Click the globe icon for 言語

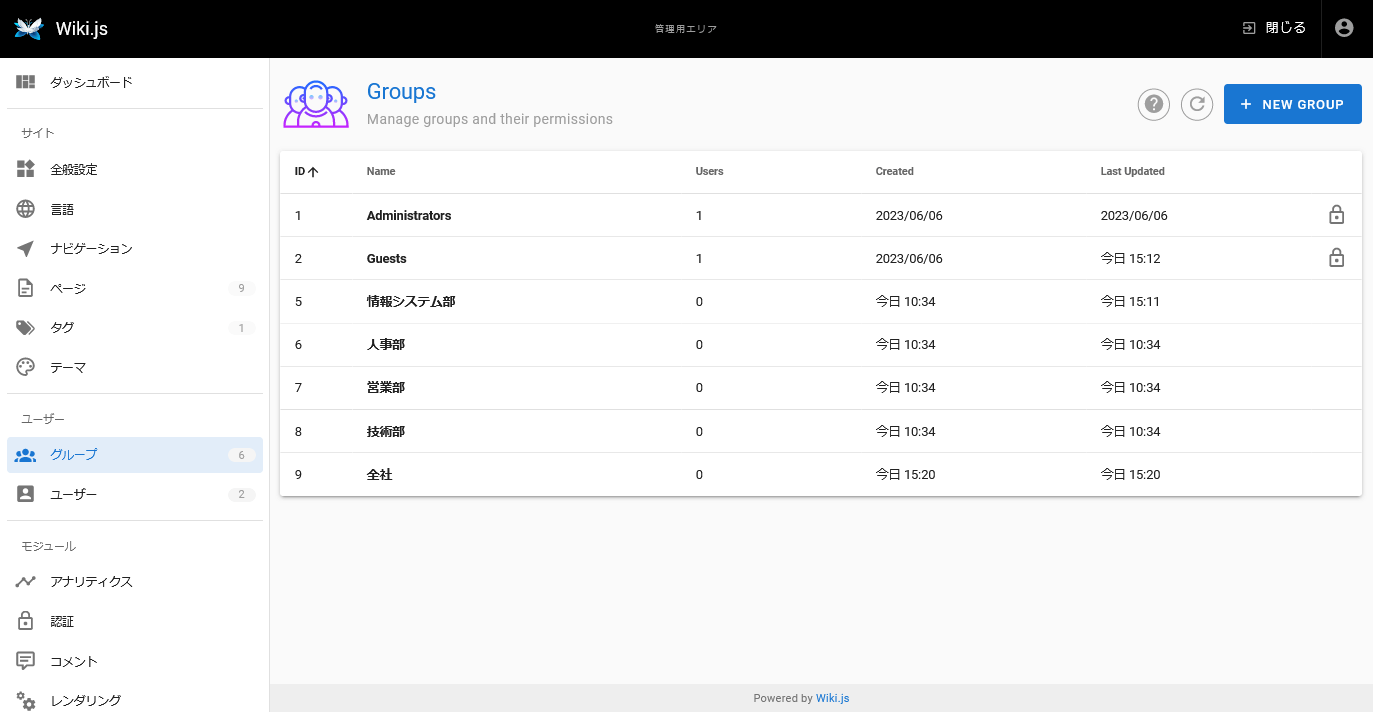coord(26,209)
